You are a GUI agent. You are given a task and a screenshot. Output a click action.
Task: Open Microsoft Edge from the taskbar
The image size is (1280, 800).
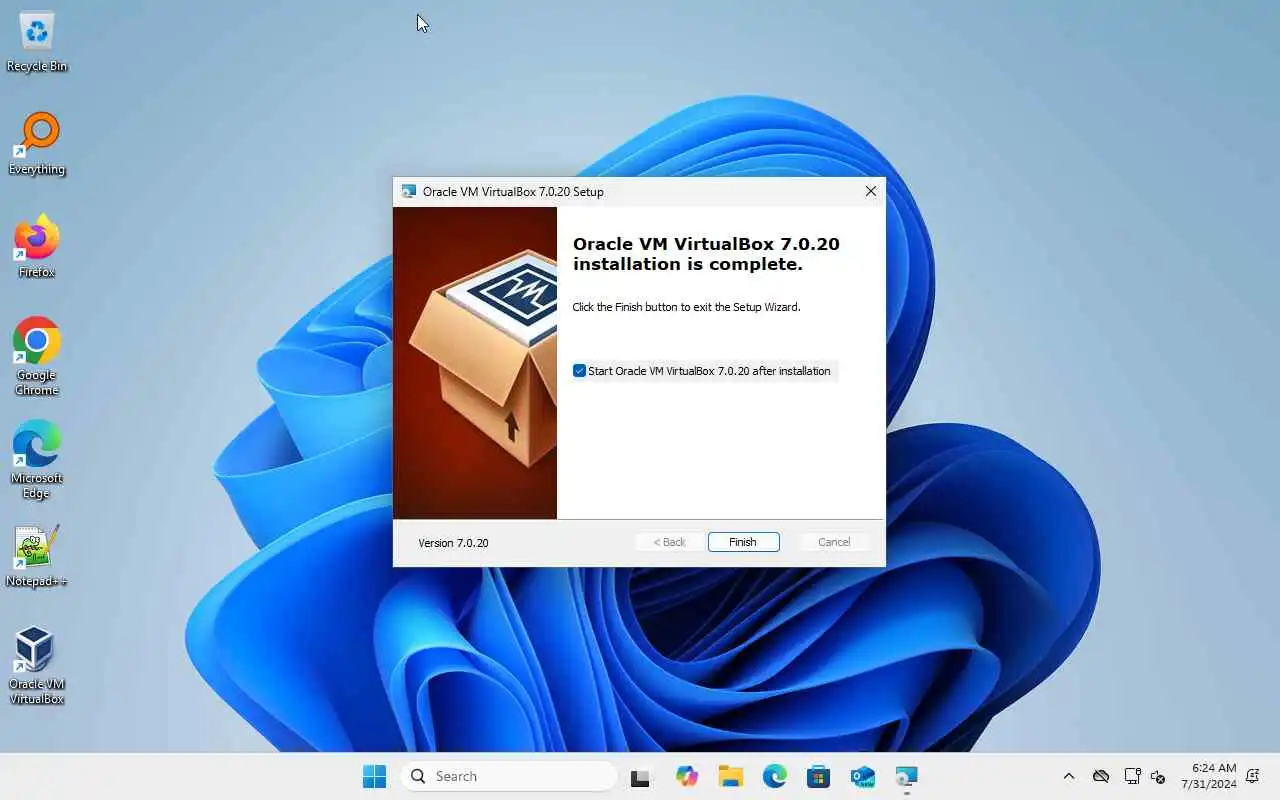pos(775,776)
